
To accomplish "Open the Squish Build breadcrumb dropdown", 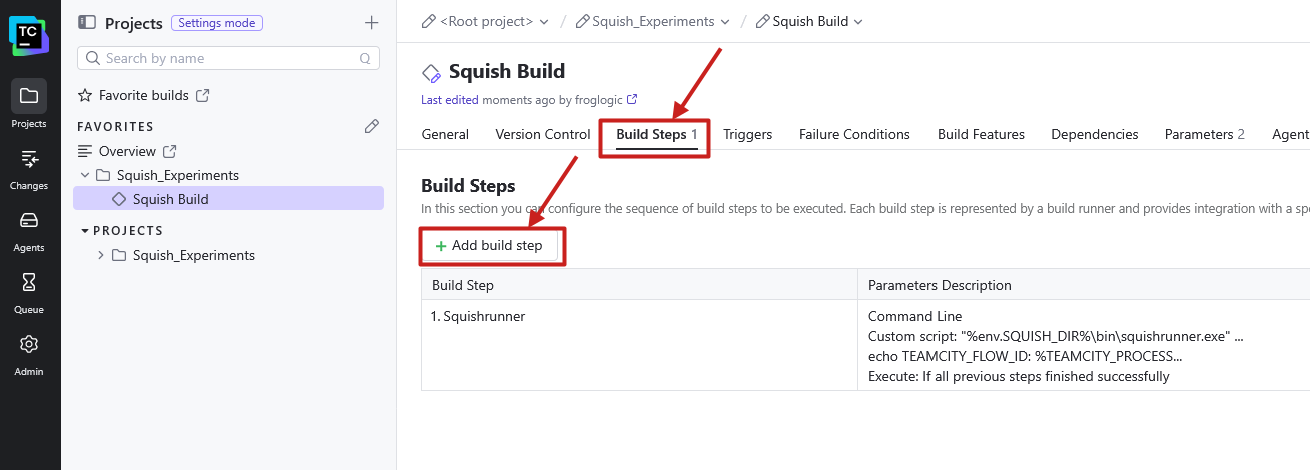I will coord(810,21).
